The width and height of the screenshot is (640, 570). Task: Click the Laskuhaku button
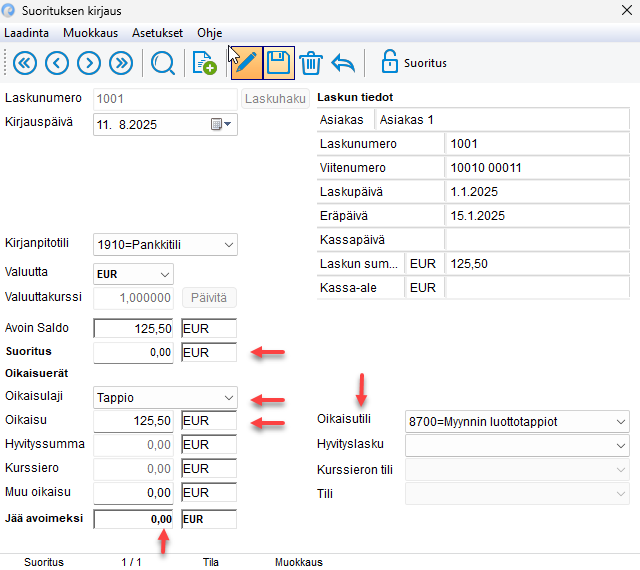point(275,99)
